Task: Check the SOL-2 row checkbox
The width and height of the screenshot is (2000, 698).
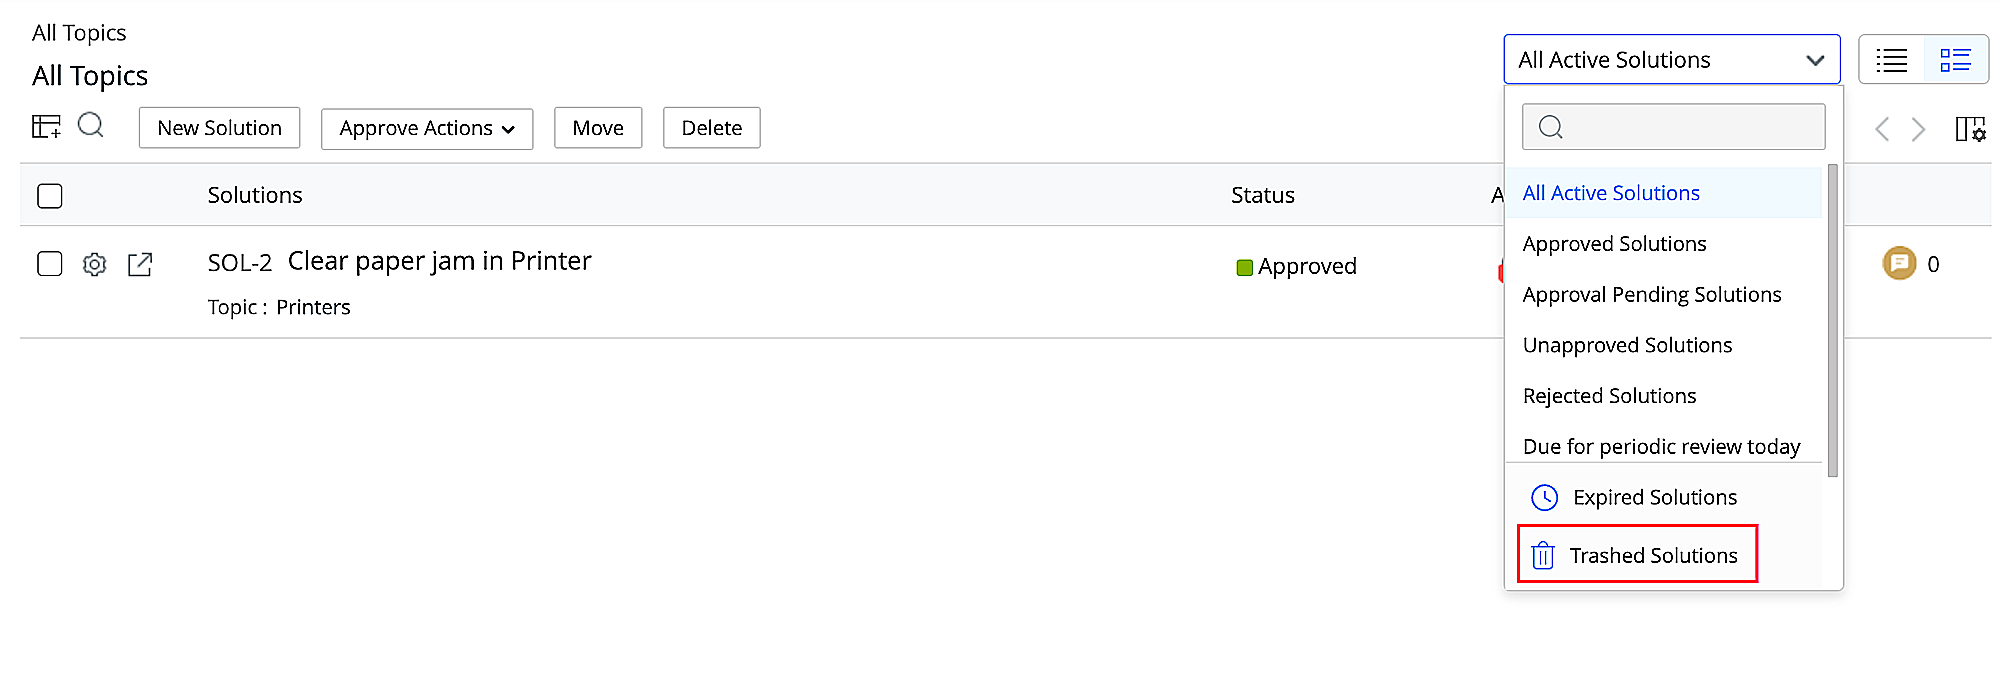Action: click(50, 264)
